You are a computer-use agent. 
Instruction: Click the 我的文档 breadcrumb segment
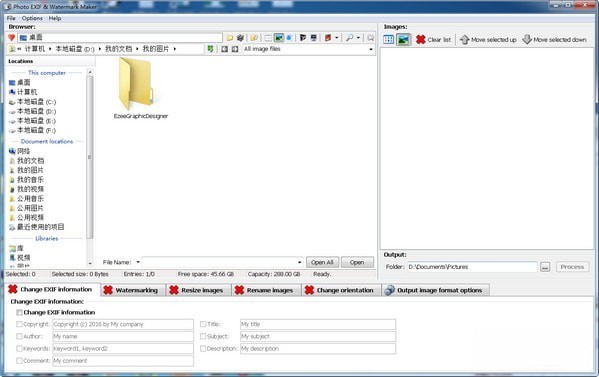118,49
